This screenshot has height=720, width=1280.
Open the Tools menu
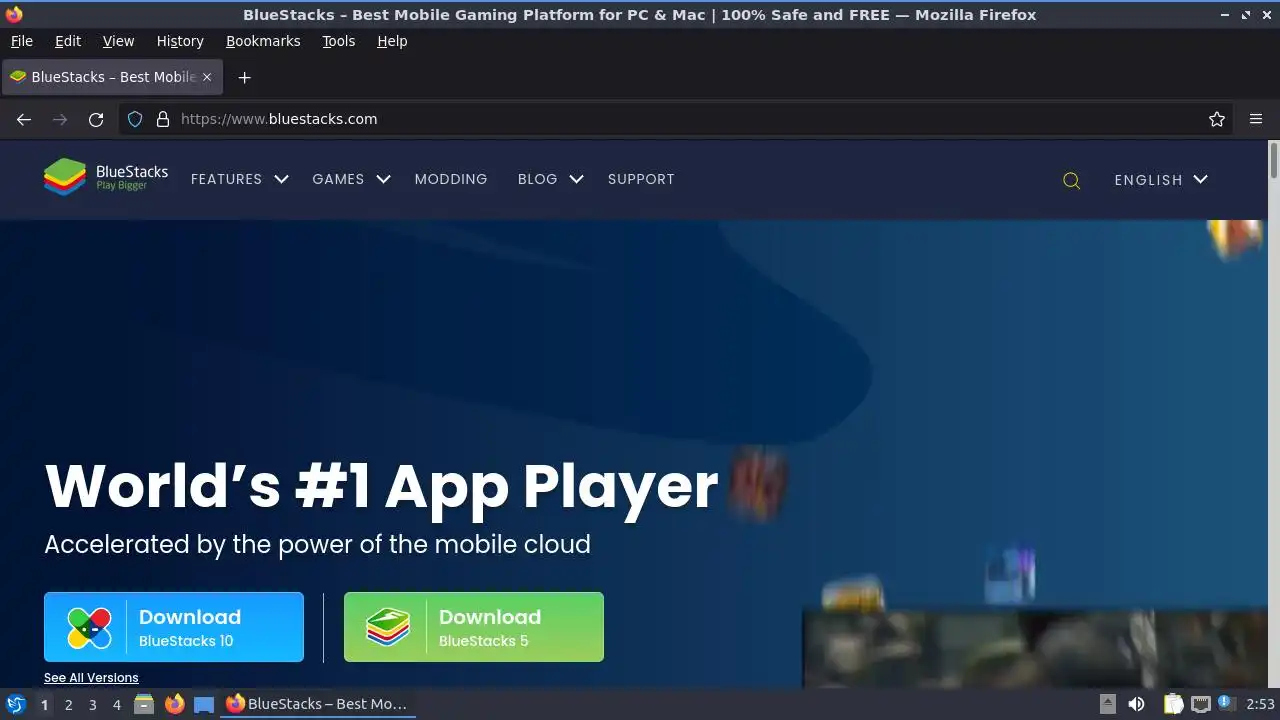[x=338, y=41]
